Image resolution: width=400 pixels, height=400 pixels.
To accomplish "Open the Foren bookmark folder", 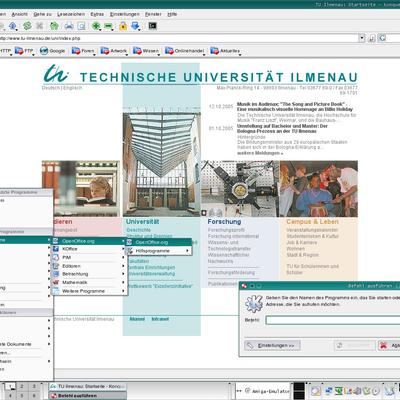I will 83,51.
